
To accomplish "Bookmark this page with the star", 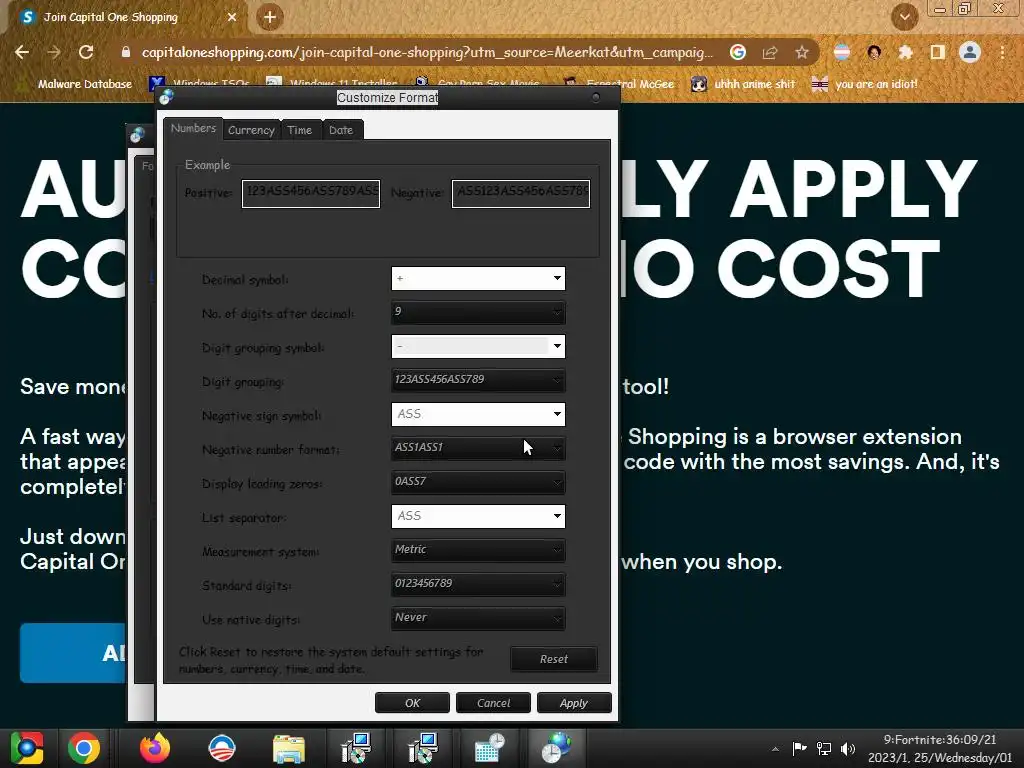I will (x=802, y=52).
